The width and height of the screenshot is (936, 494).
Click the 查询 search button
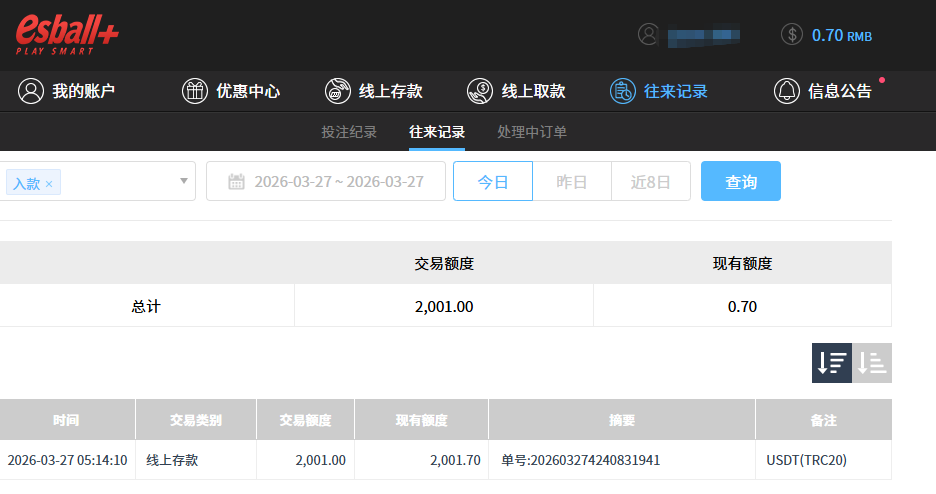coord(740,181)
